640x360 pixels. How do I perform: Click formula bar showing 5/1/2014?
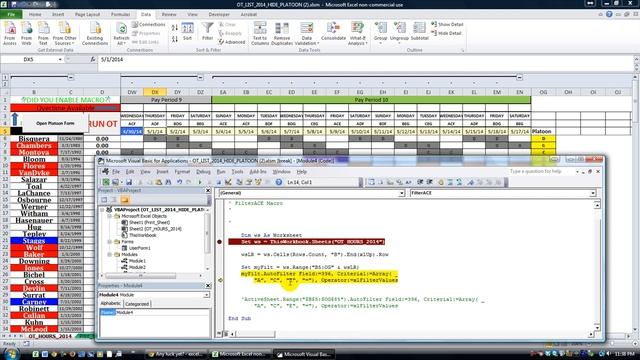365,60
